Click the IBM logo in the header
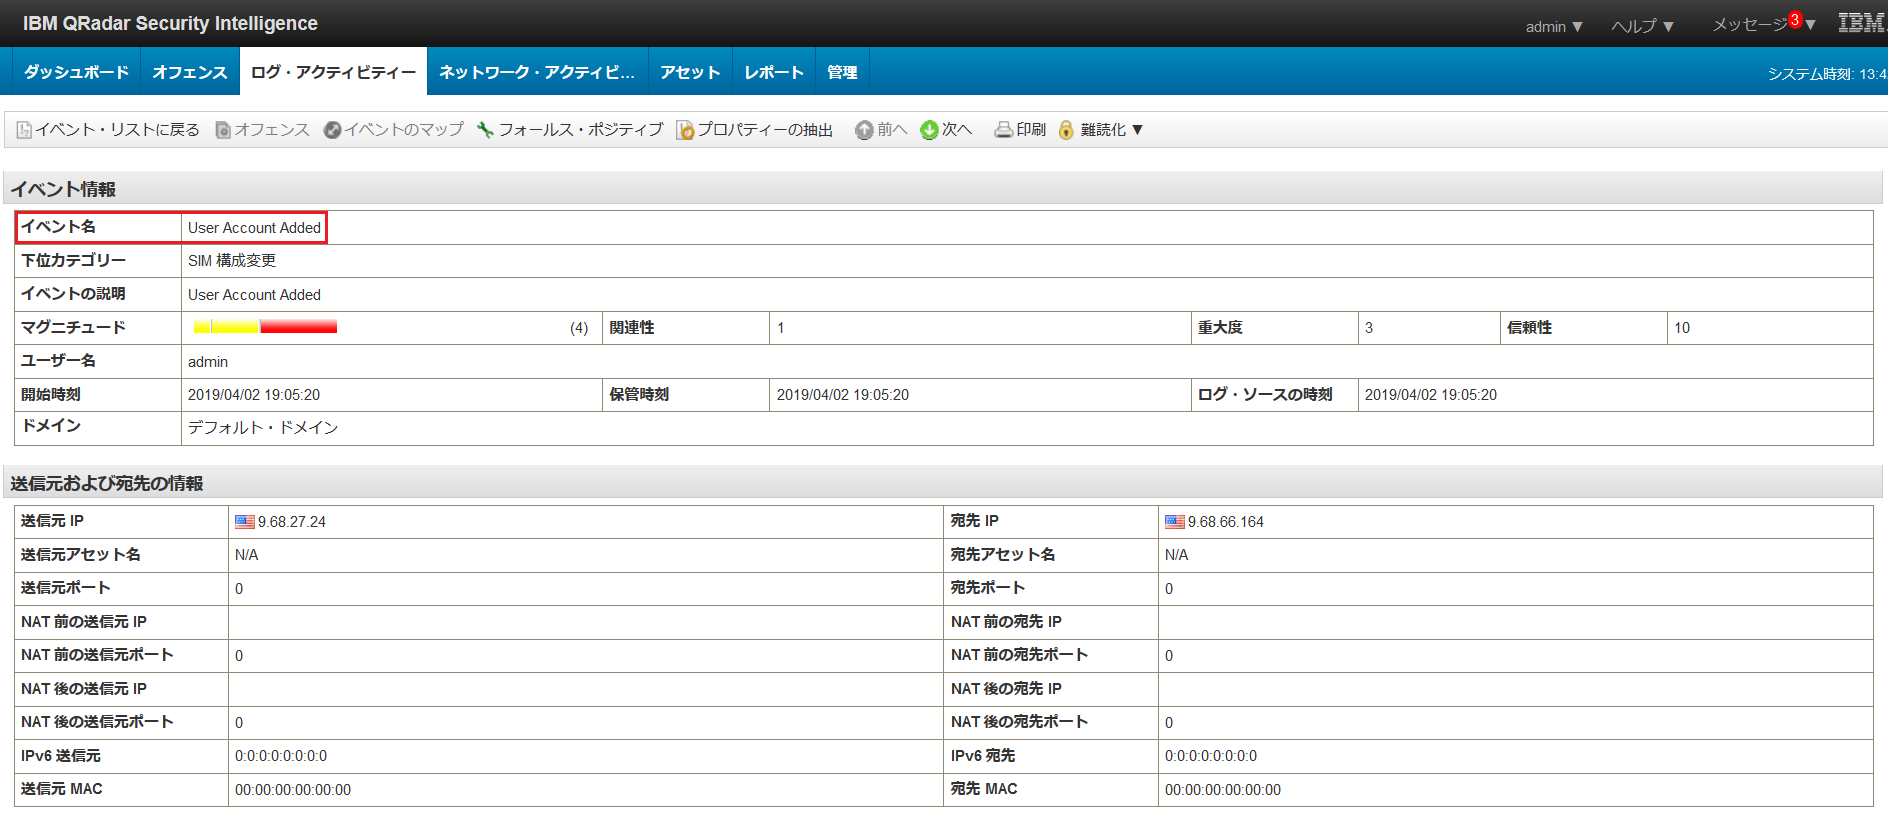 click(x=1862, y=23)
